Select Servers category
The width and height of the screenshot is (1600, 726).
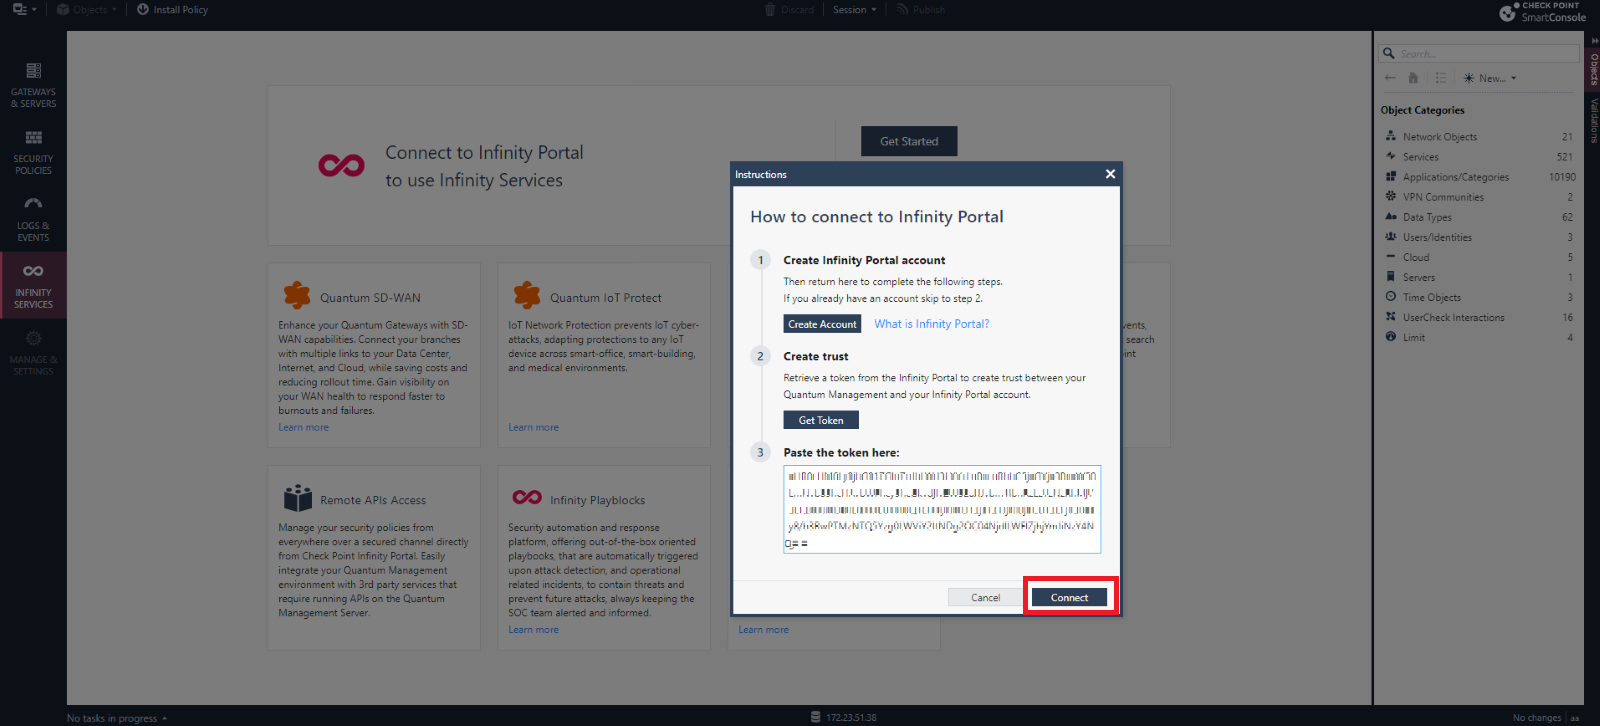(x=1479, y=277)
